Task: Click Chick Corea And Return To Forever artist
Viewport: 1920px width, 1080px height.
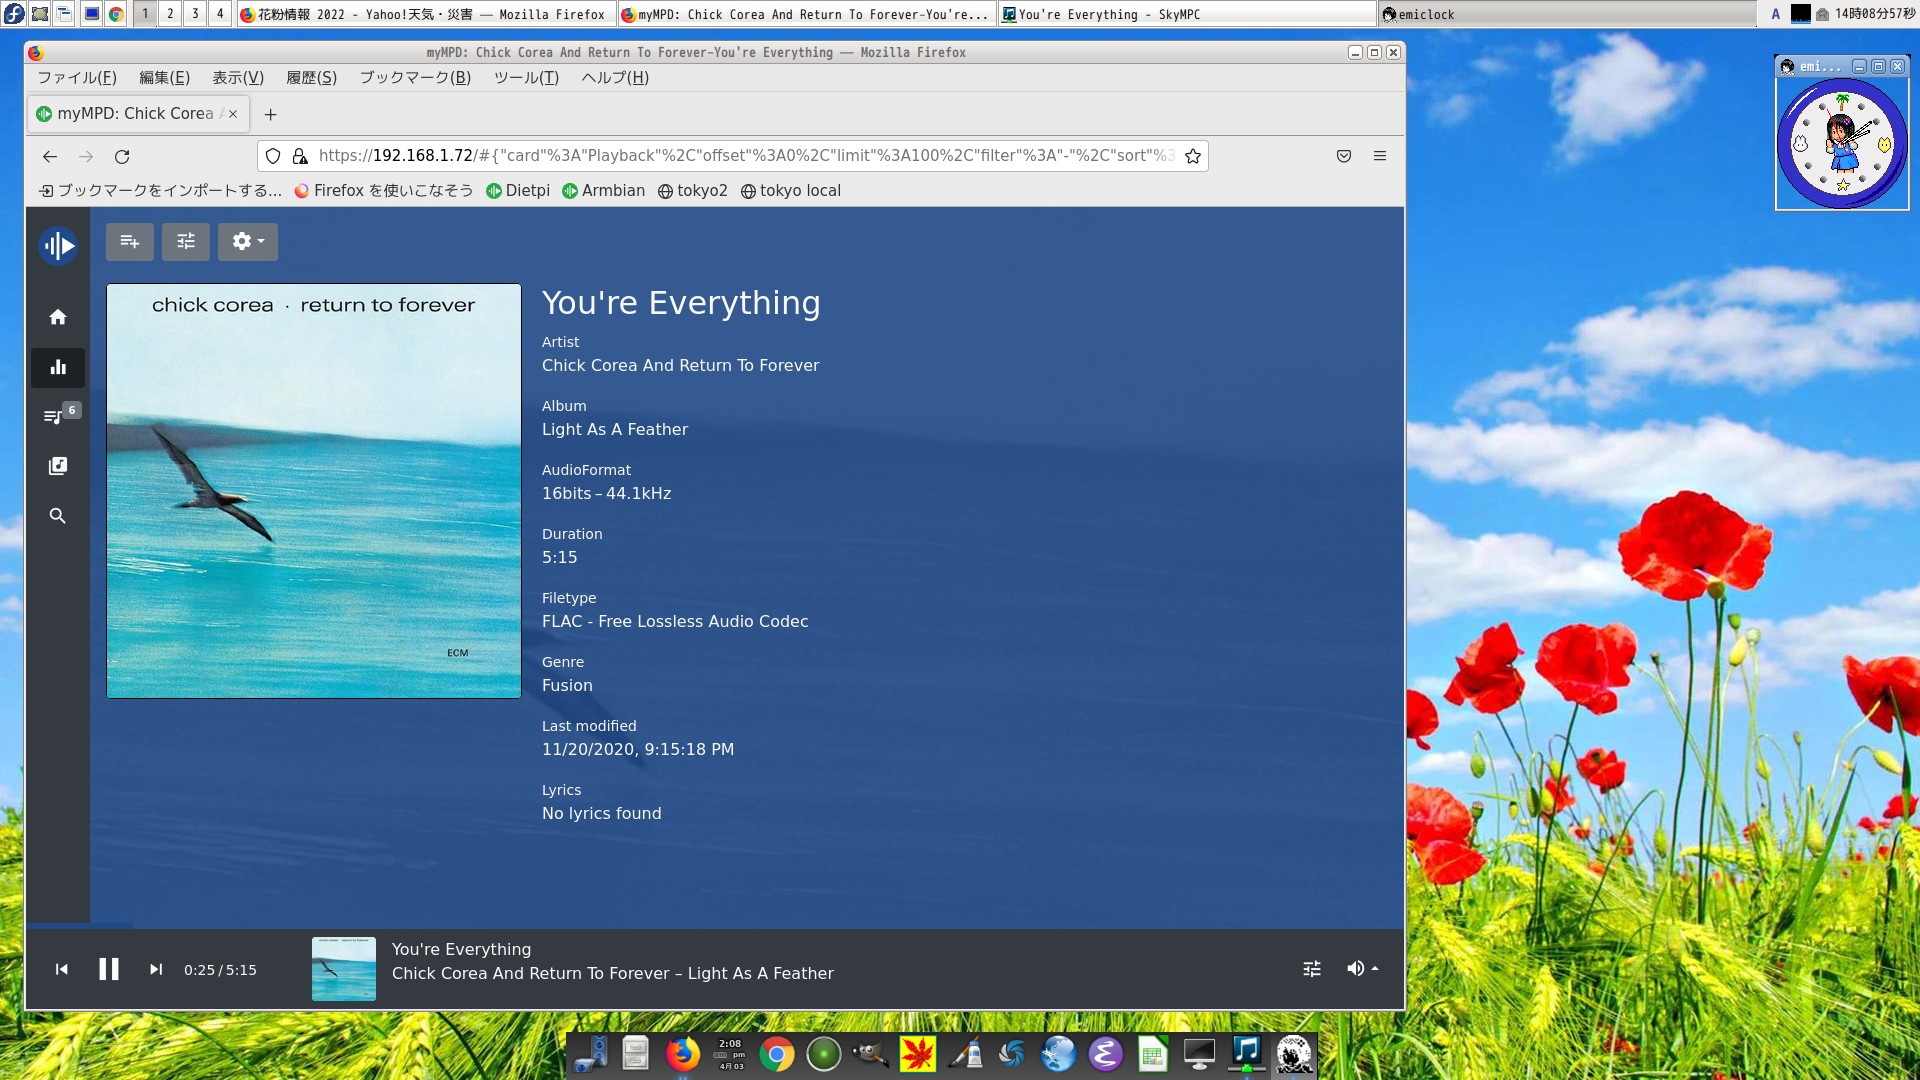Action: [680, 366]
